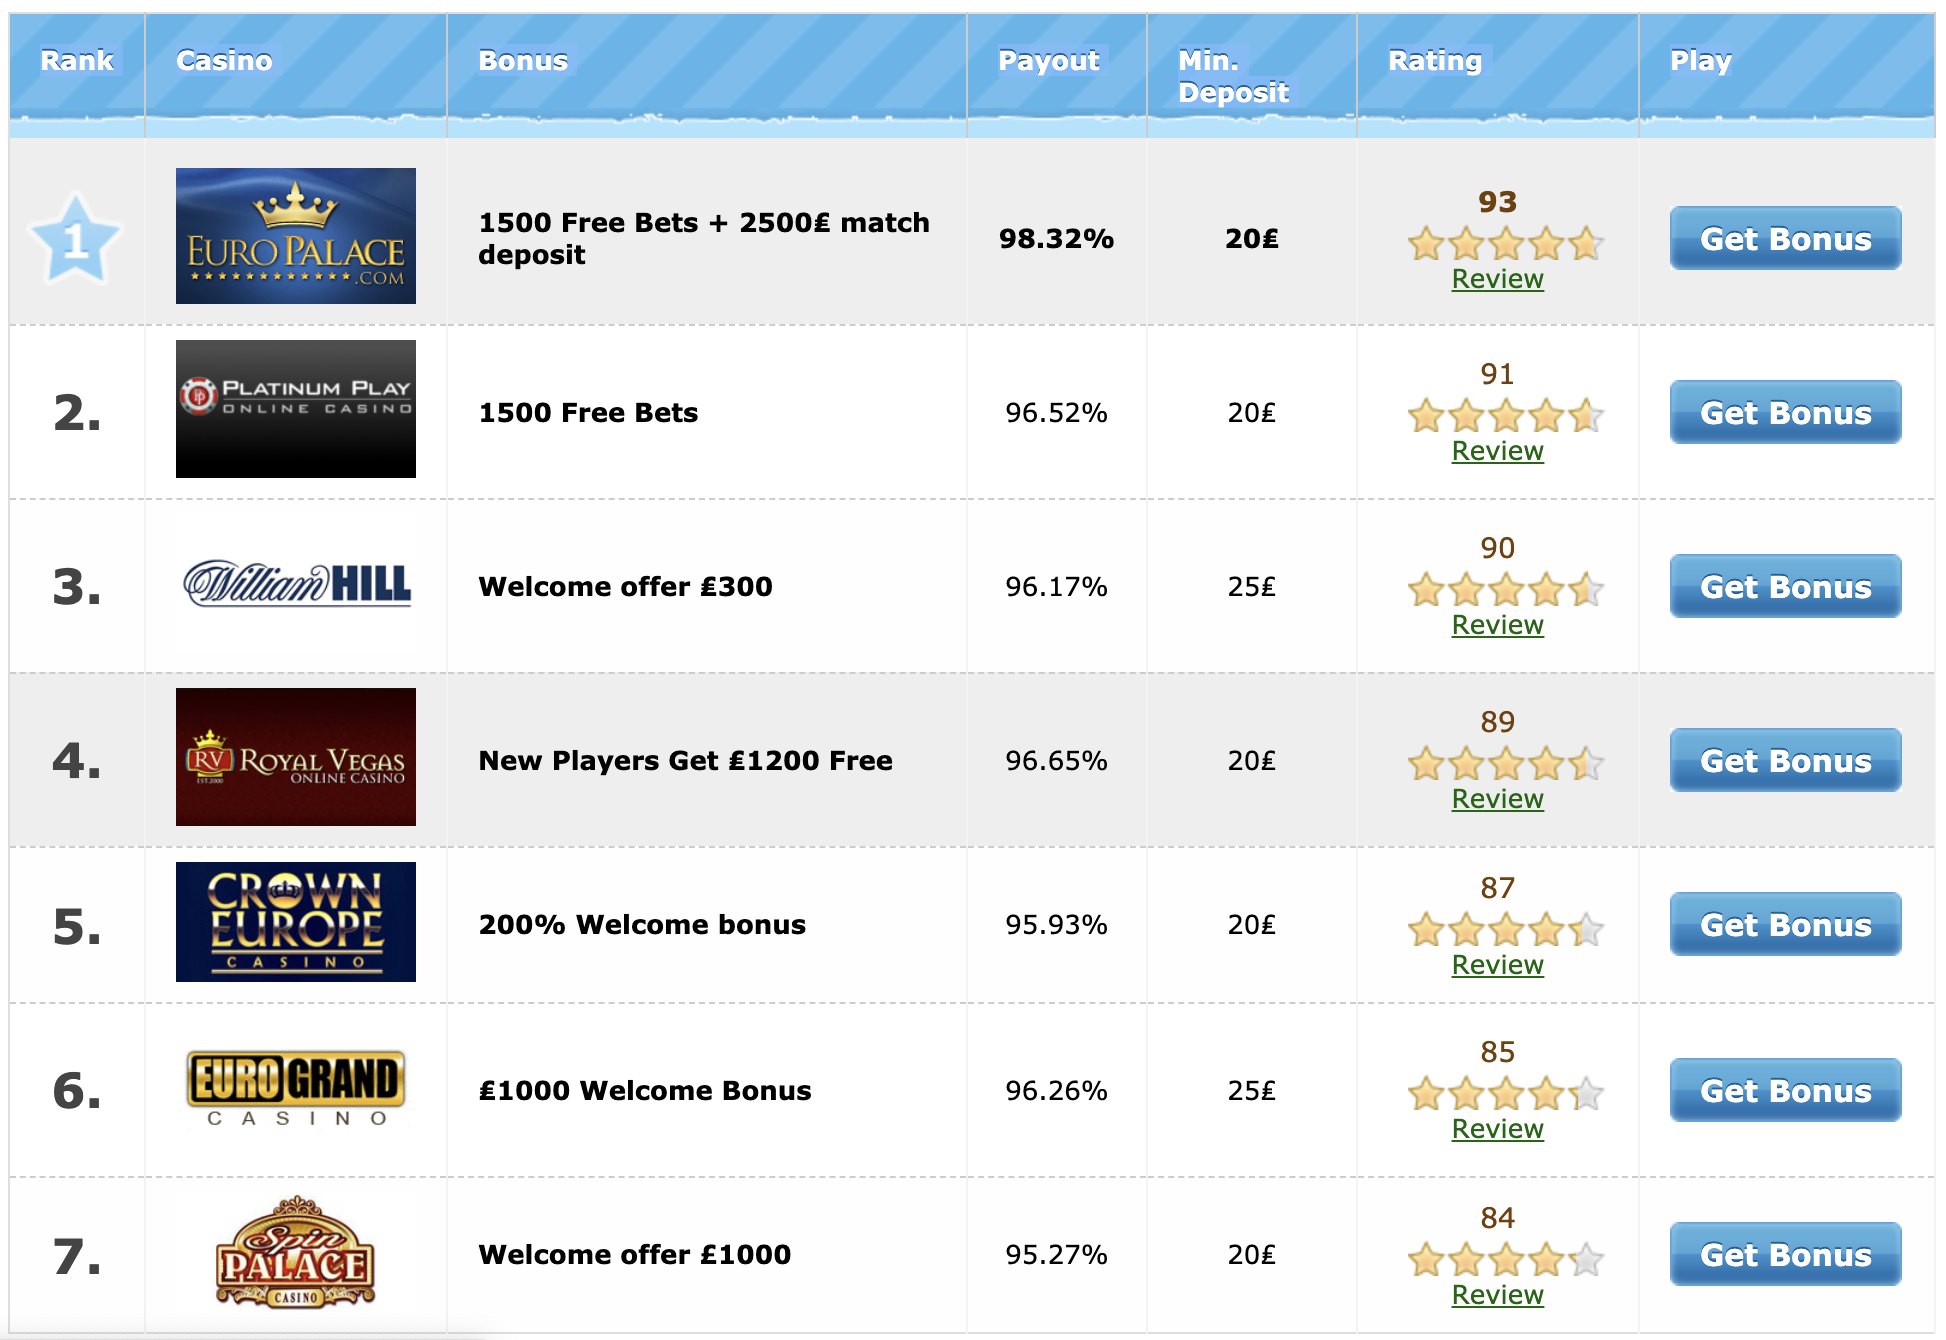This screenshot has height=1340, width=1946.
Task: Click the Min. Deposit column header
Action: tap(1233, 76)
